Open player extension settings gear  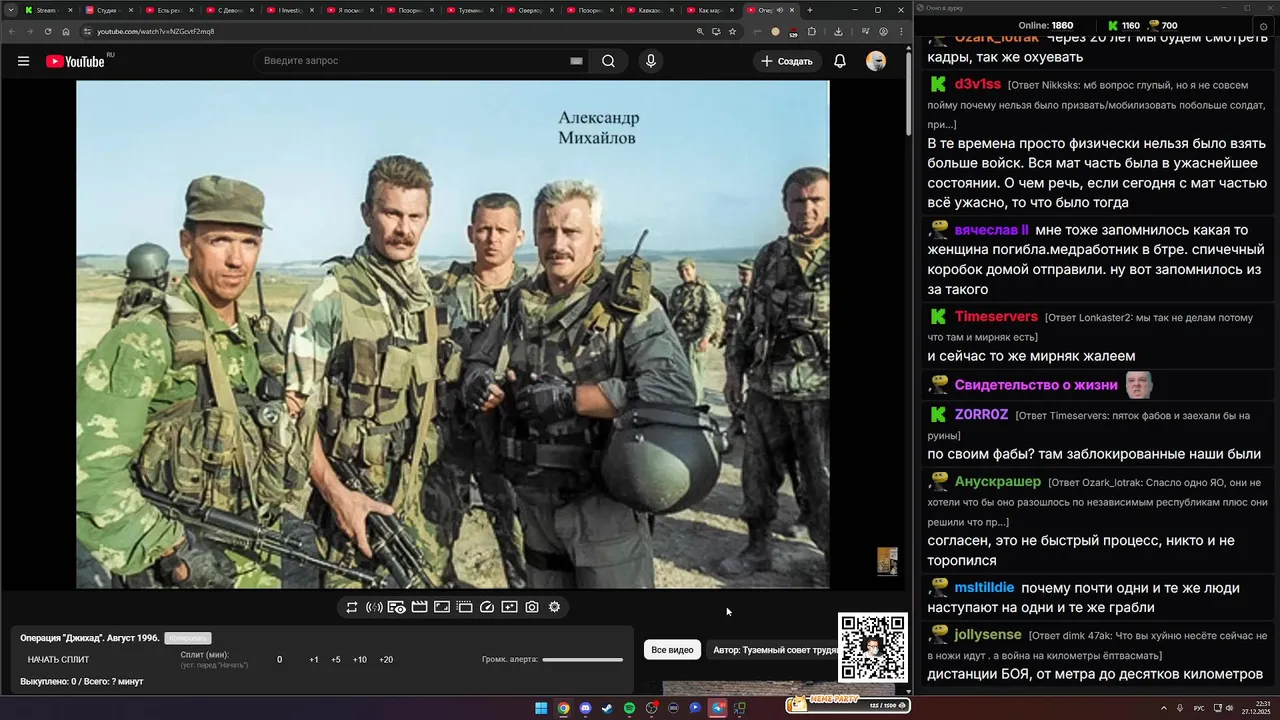click(x=554, y=607)
